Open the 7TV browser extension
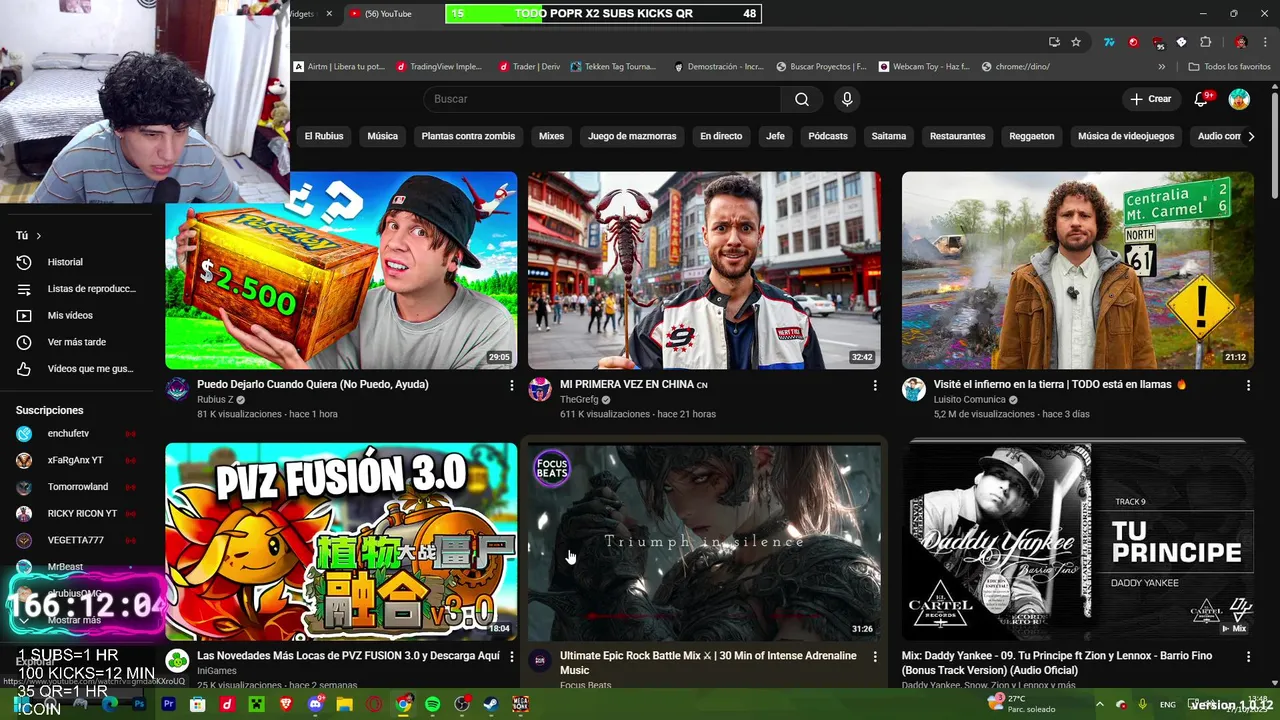1280x720 pixels. click(1109, 42)
